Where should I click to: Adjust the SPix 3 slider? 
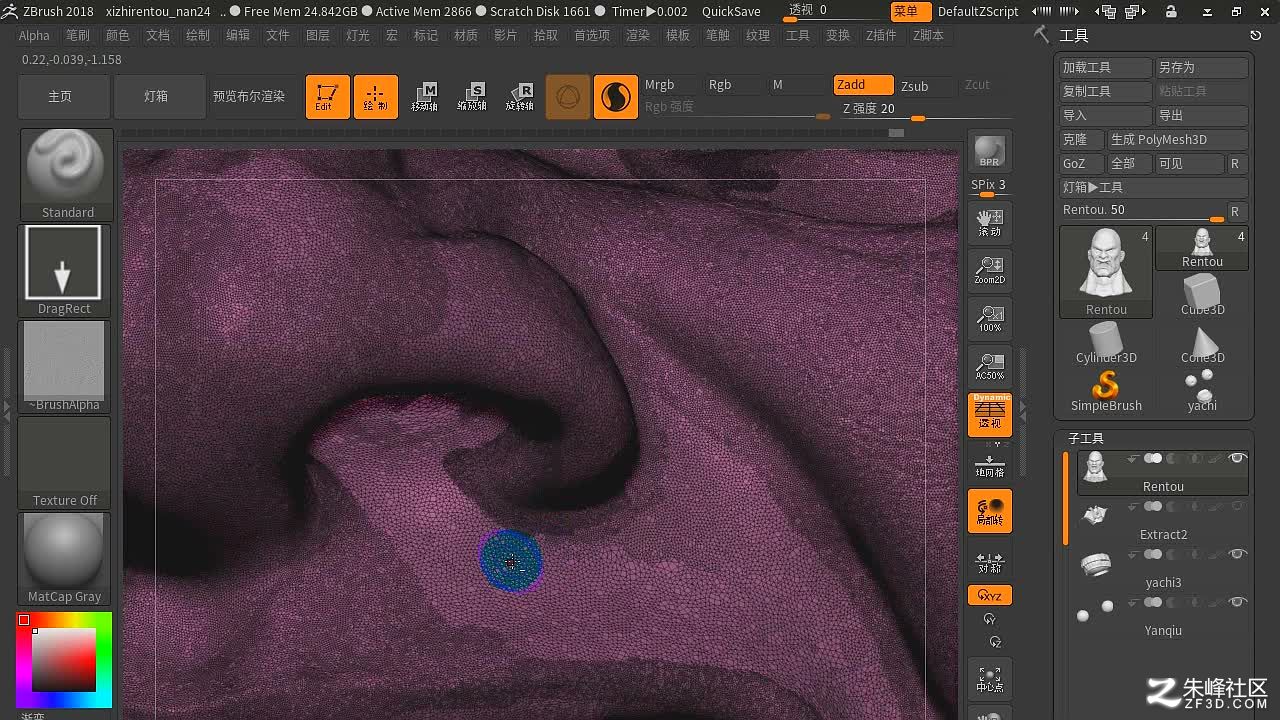[989, 186]
